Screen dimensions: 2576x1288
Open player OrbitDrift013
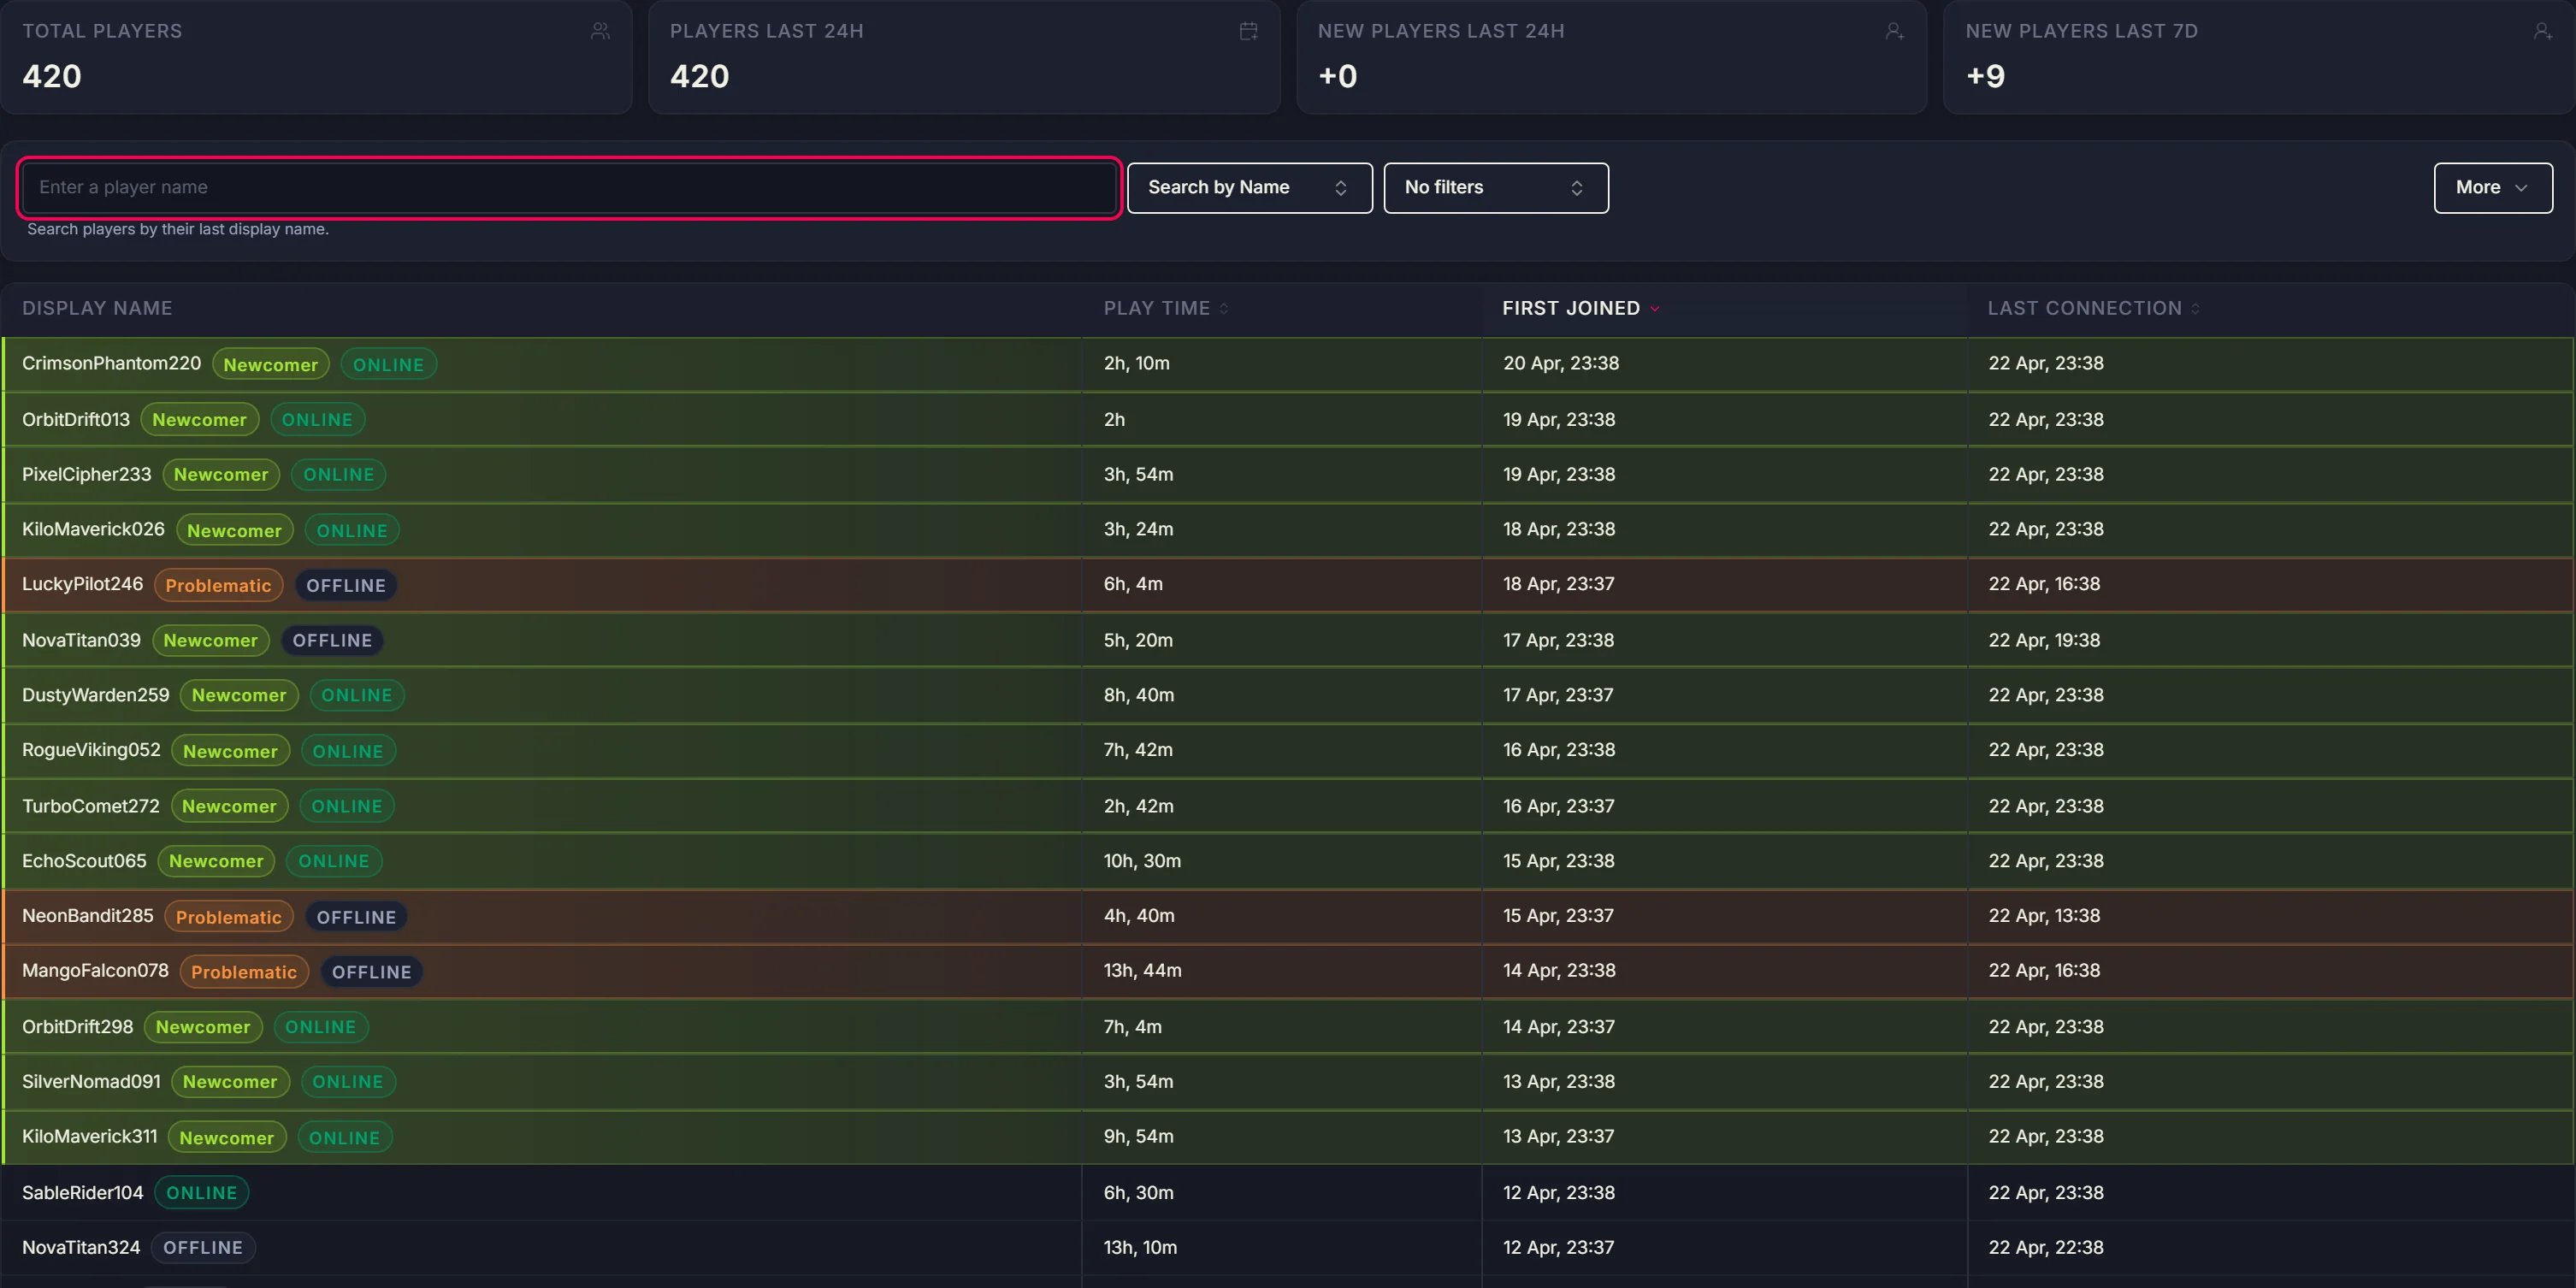[76, 419]
